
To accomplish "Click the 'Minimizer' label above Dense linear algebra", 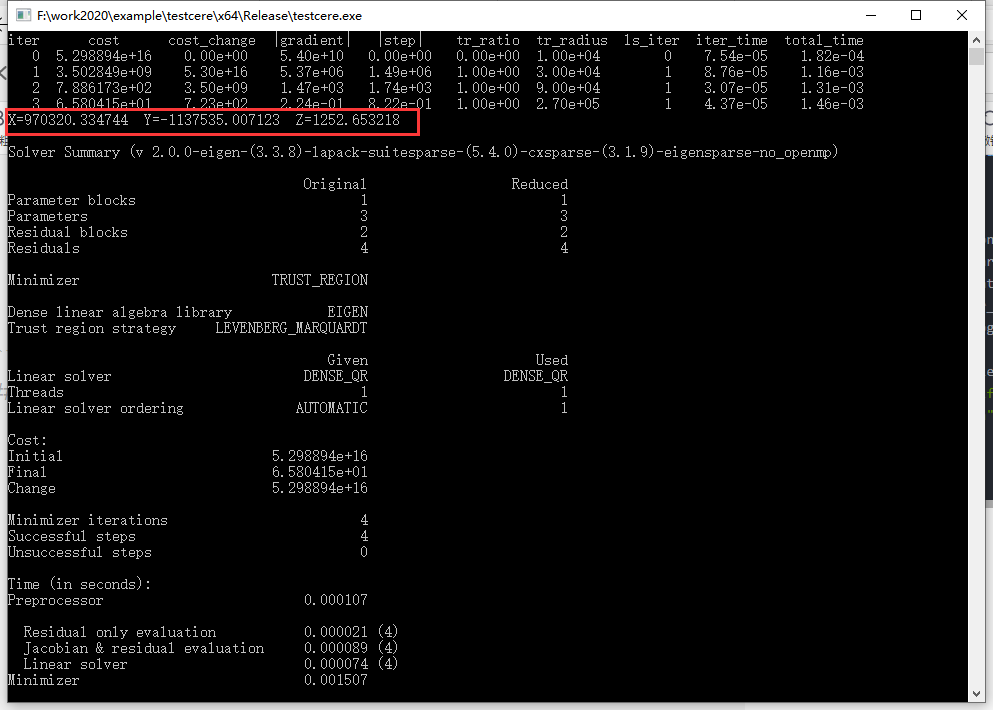I will [x=44, y=280].
